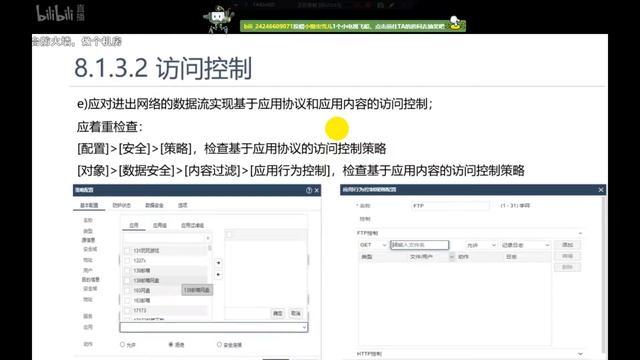Click the app search input field
The height and width of the screenshot is (360, 640).
click(167, 238)
